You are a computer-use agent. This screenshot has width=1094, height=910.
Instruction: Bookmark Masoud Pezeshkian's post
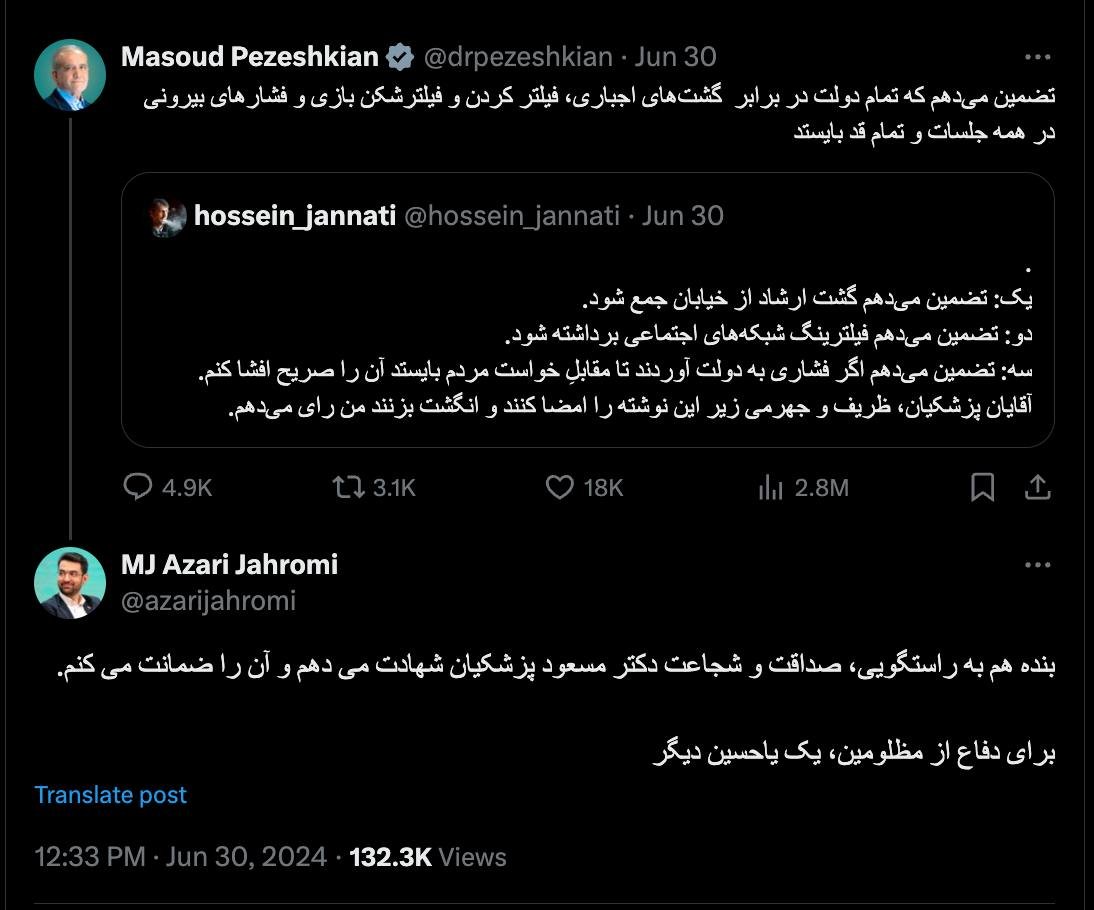click(x=983, y=487)
